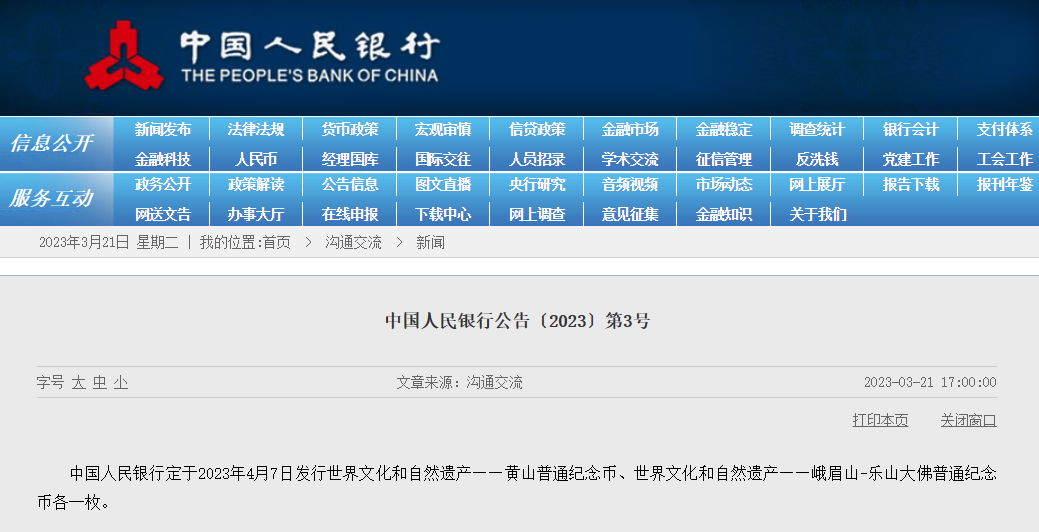This screenshot has height=532, width=1039.
Task: Open 支付体系 navigation item
Action: pos(1005,129)
